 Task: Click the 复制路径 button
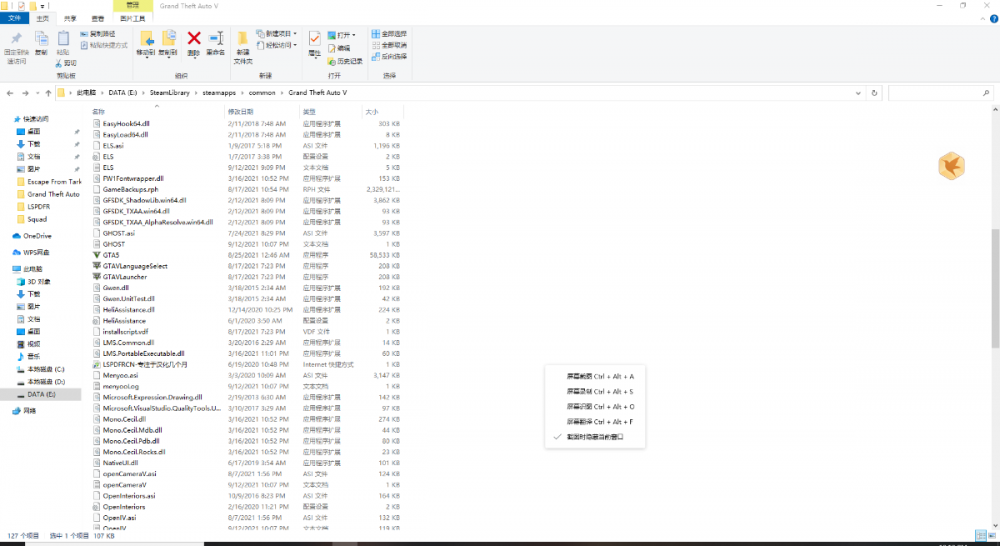coord(98,34)
